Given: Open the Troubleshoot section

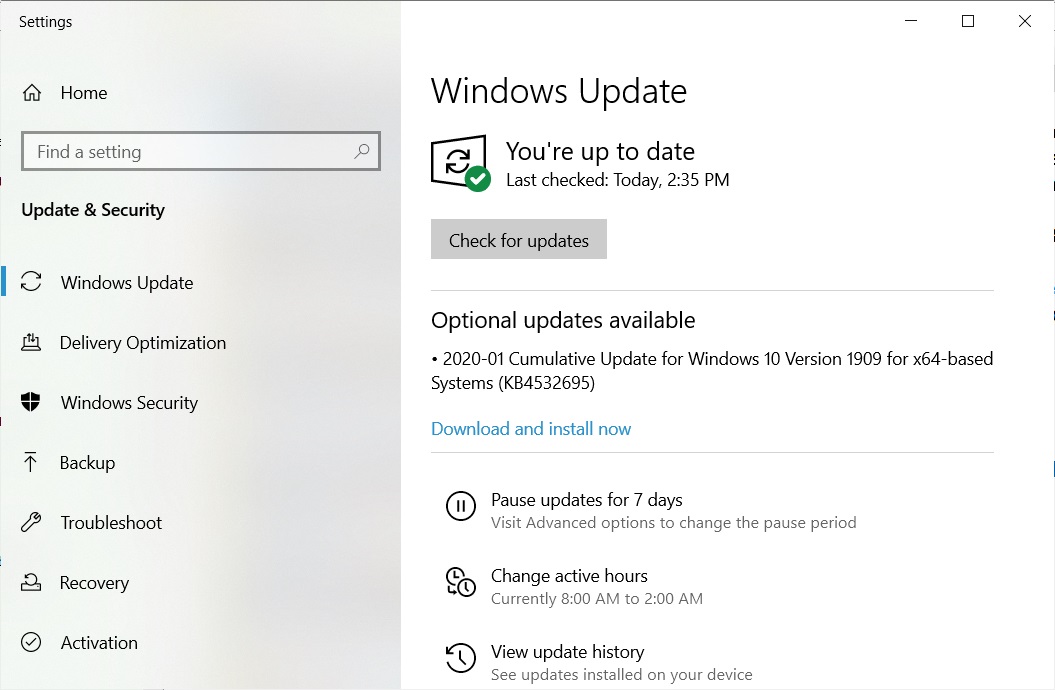Looking at the screenshot, I should click(111, 523).
